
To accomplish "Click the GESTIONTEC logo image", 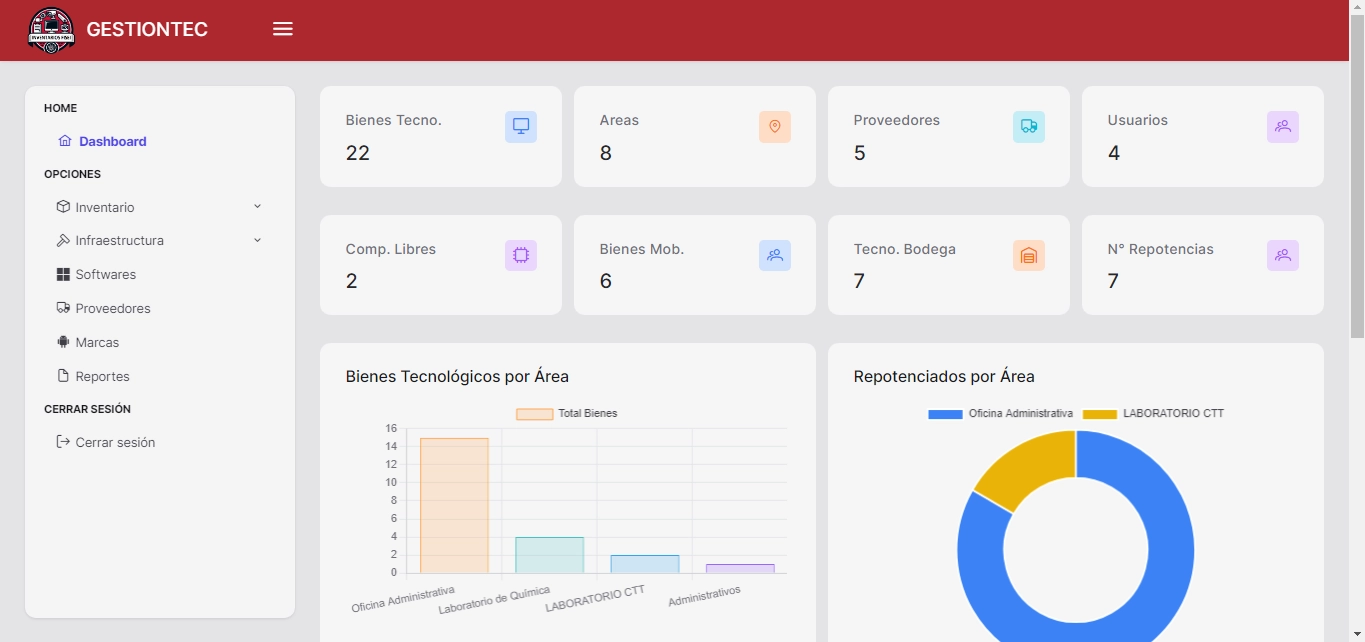I will (51, 30).
